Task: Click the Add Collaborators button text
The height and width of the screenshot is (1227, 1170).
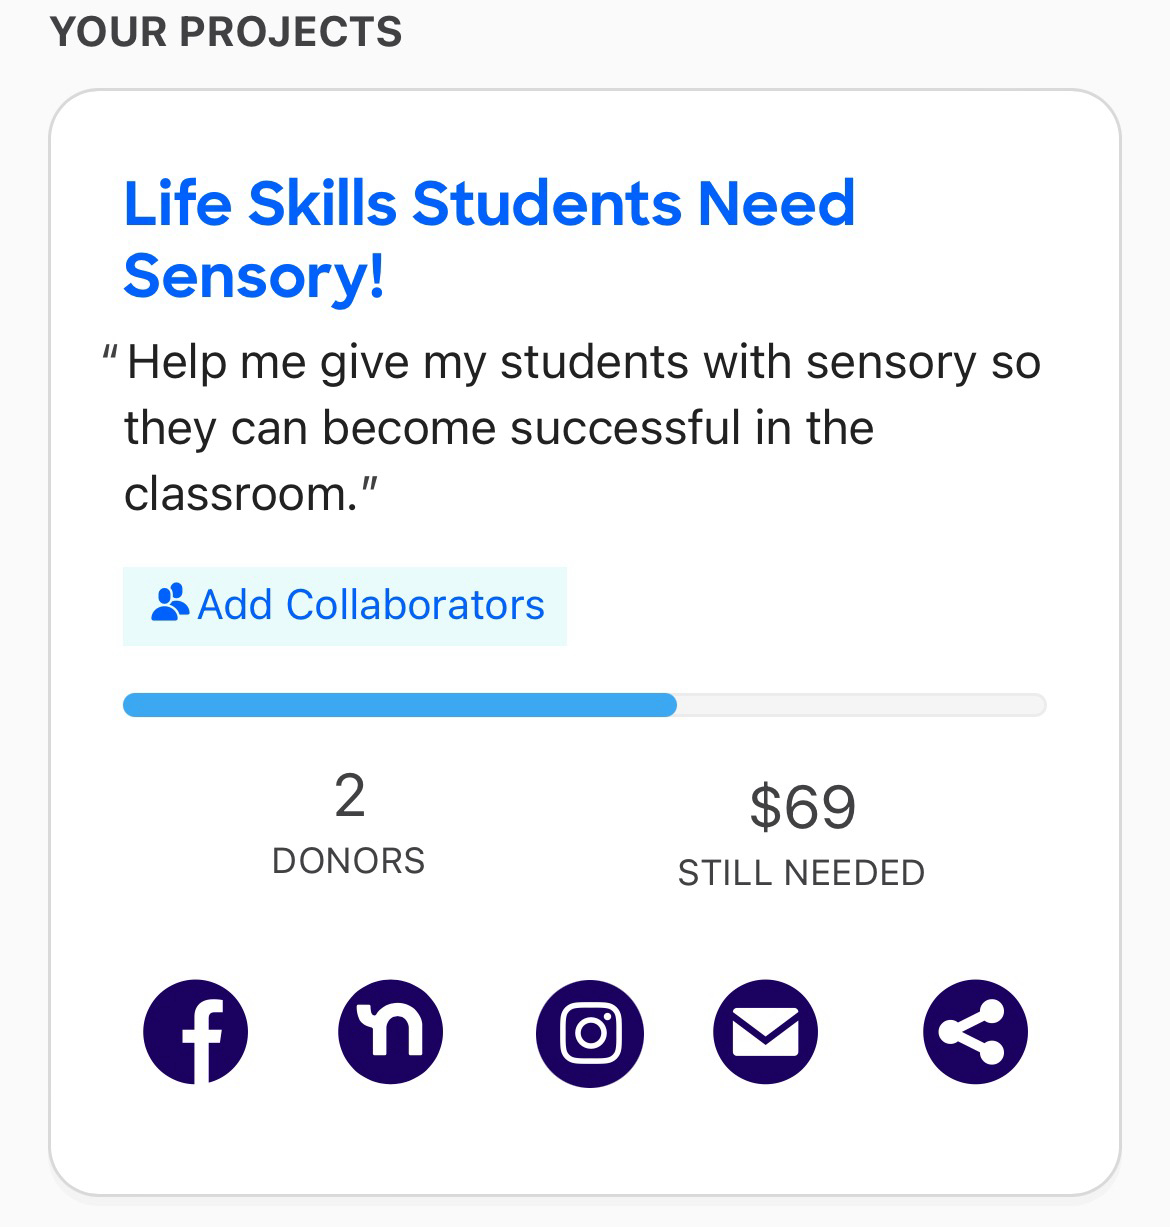Action: tap(371, 605)
